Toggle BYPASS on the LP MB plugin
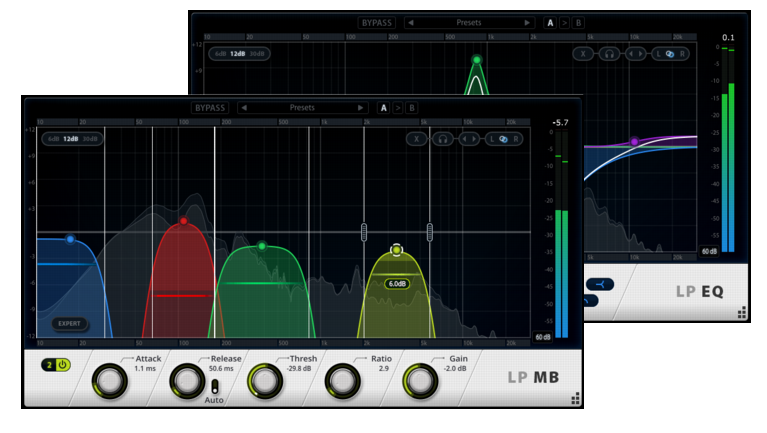The height and width of the screenshot is (433, 767). (211, 107)
